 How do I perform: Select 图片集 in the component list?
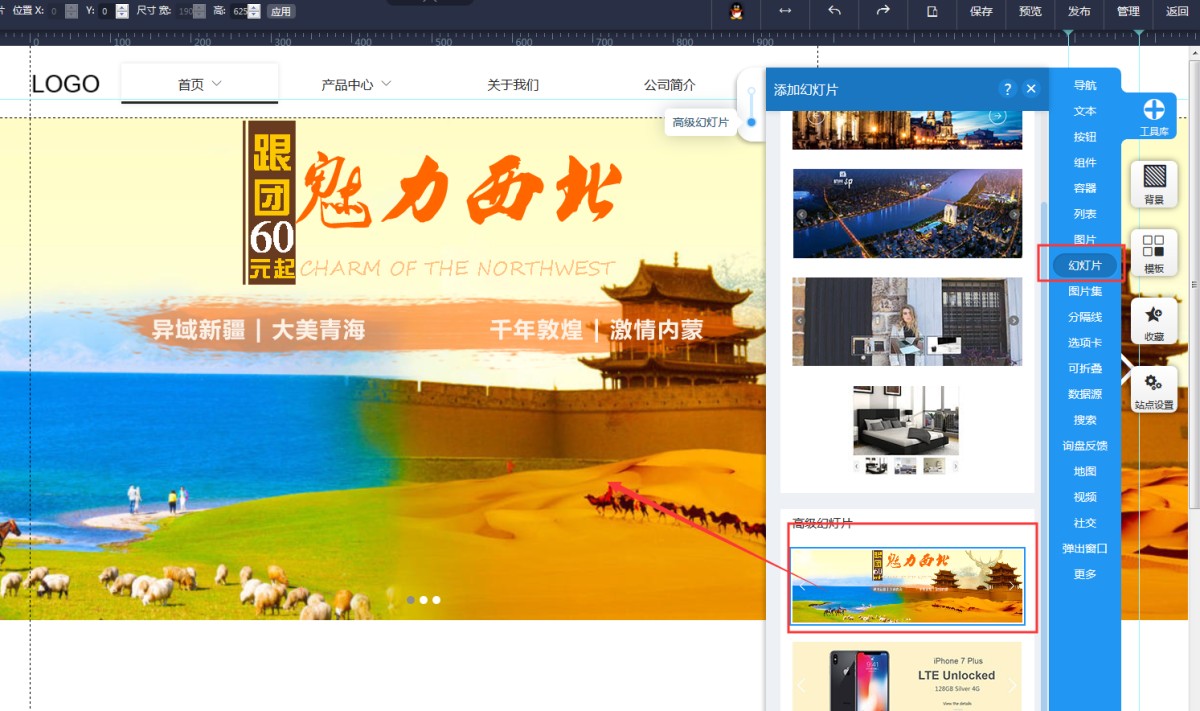coord(1085,291)
